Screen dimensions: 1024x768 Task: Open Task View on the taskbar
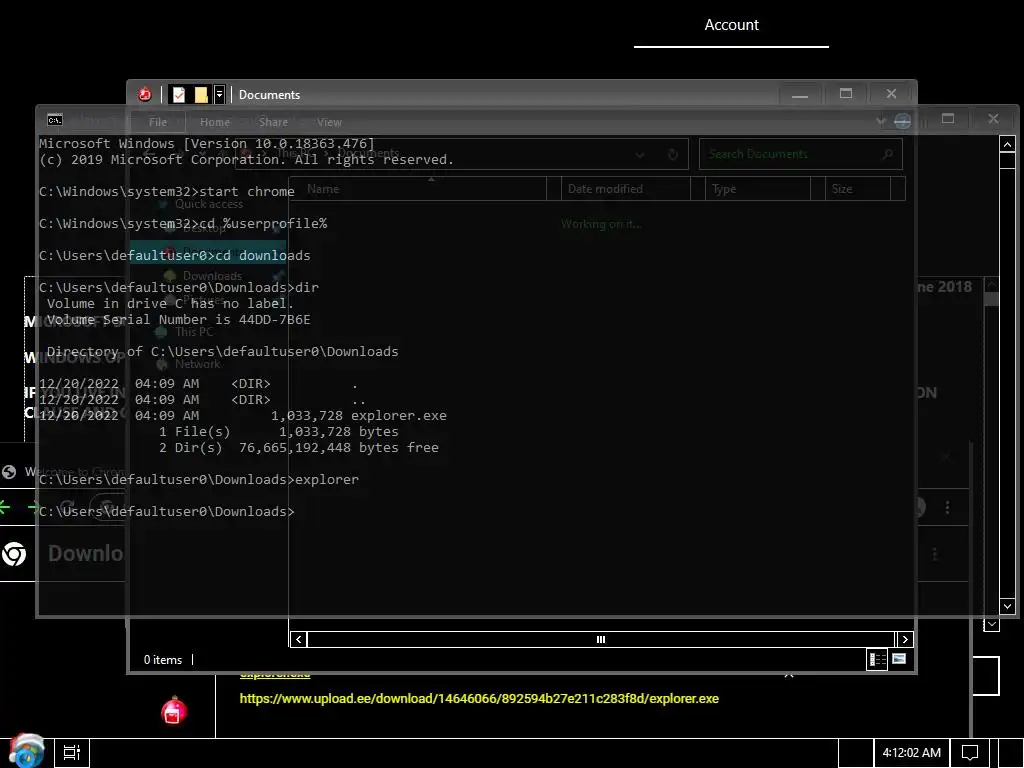[72, 752]
